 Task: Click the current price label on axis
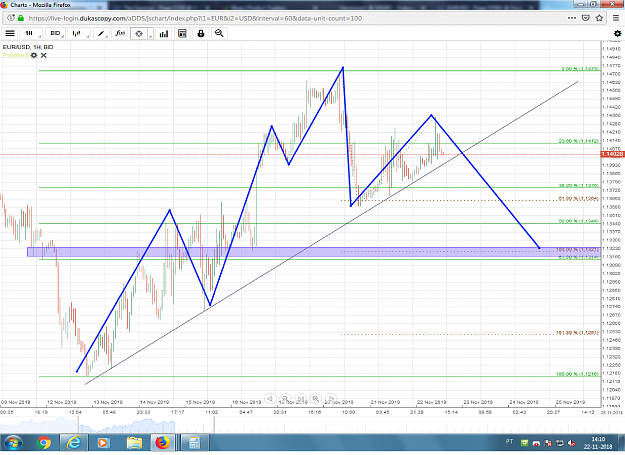[x=612, y=154]
